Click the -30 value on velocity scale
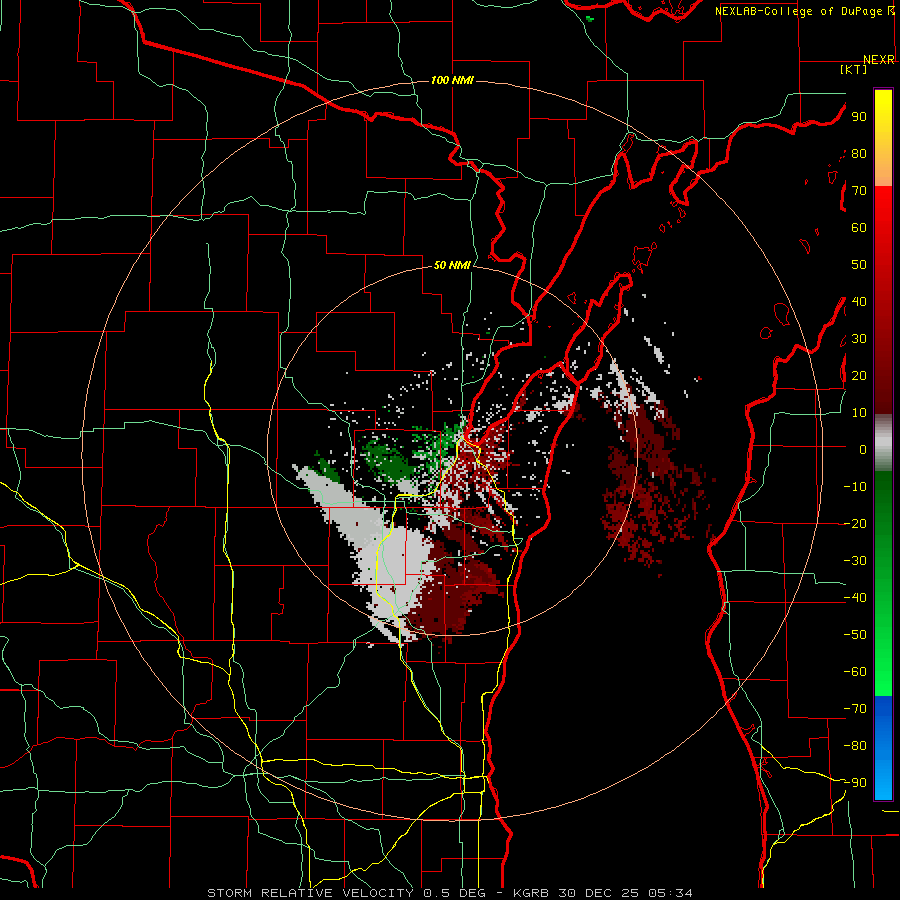The image size is (900, 900). tap(855, 561)
